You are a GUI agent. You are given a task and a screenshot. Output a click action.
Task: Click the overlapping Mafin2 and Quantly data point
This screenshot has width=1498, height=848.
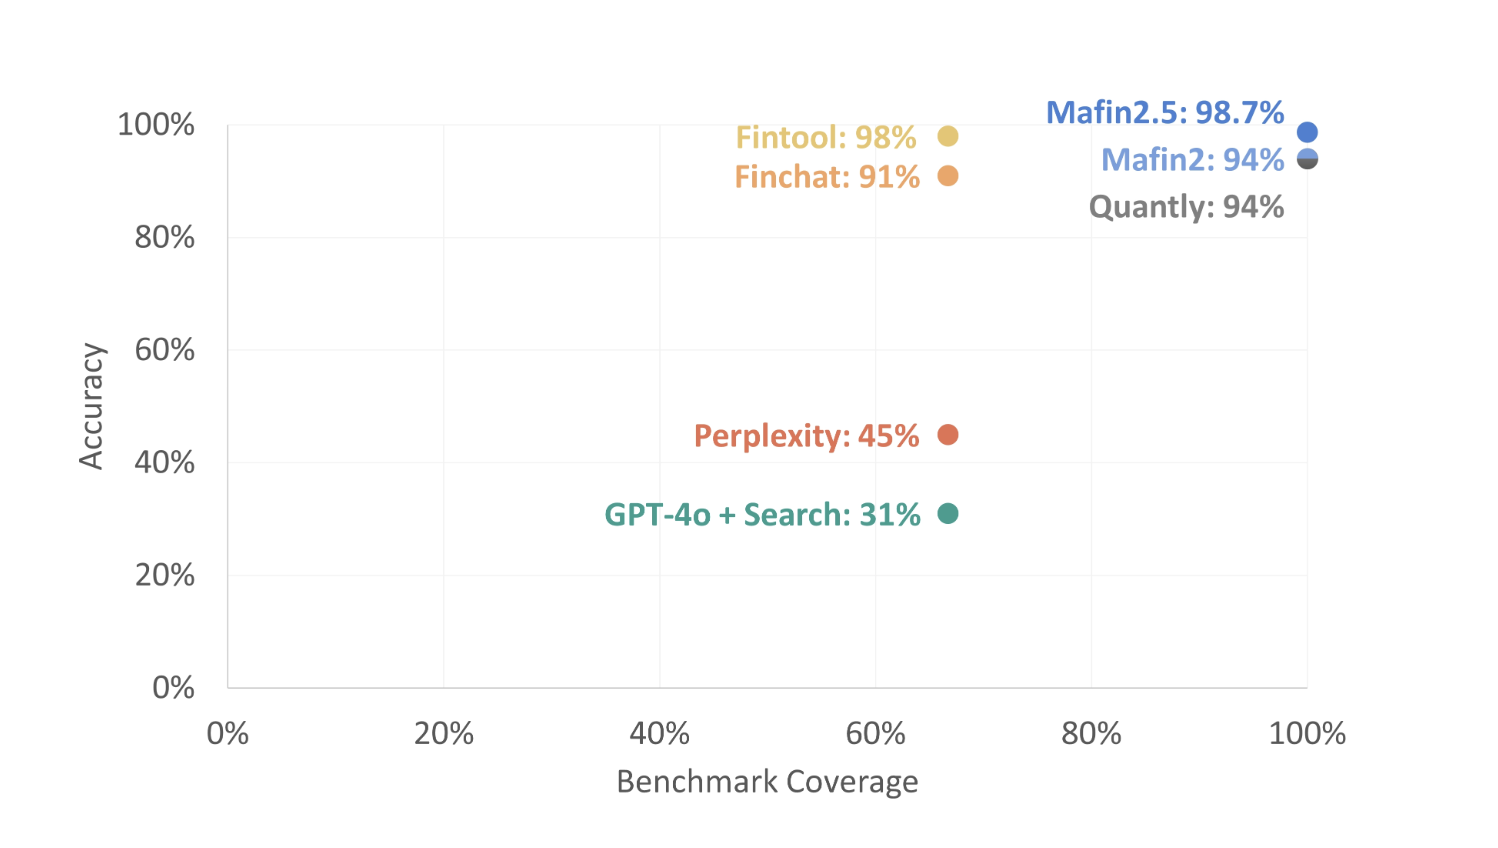click(1307, 159)
